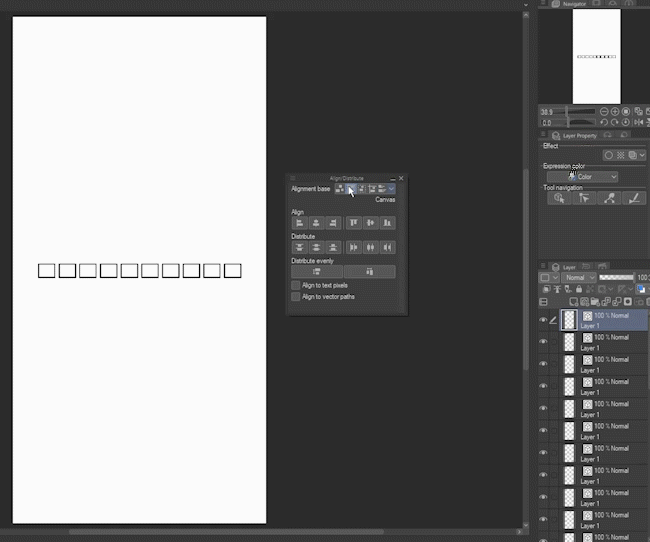Create new vector layer icon
This screenshot has width=650, height=542.
pyautogui.click(x=585, y=302)
